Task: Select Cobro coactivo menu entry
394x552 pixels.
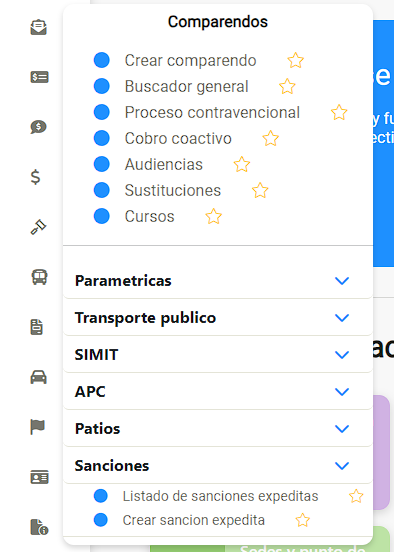Action: 178,138
